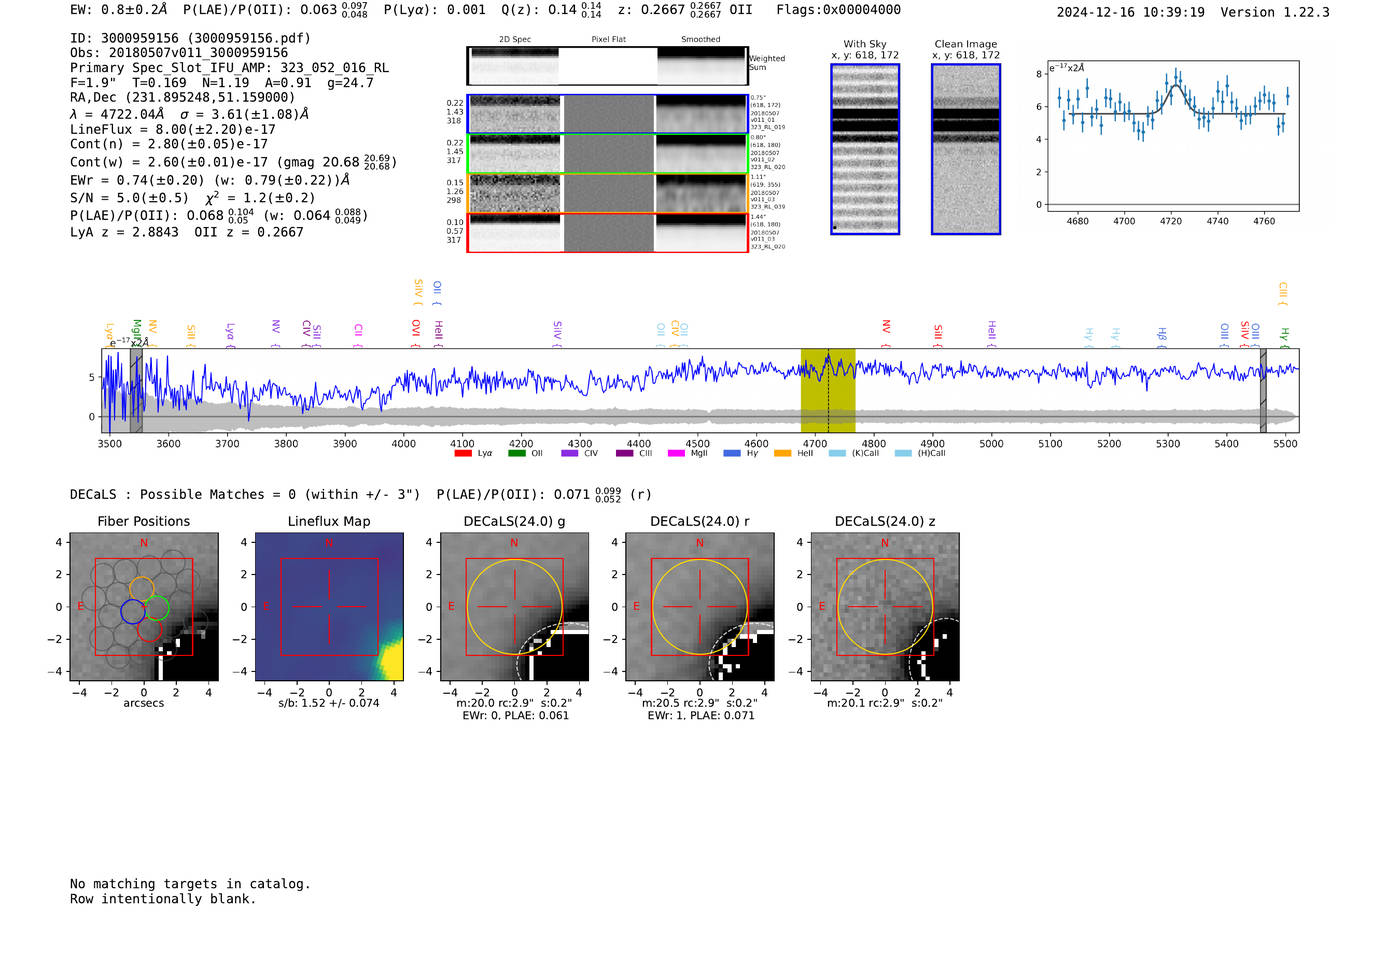Click the s/b: 1.52 +/- 0.074 caption
Image resolution: width=1400 pixels, height=953 pixels.
pyautogui.click(x=329, y=703)
